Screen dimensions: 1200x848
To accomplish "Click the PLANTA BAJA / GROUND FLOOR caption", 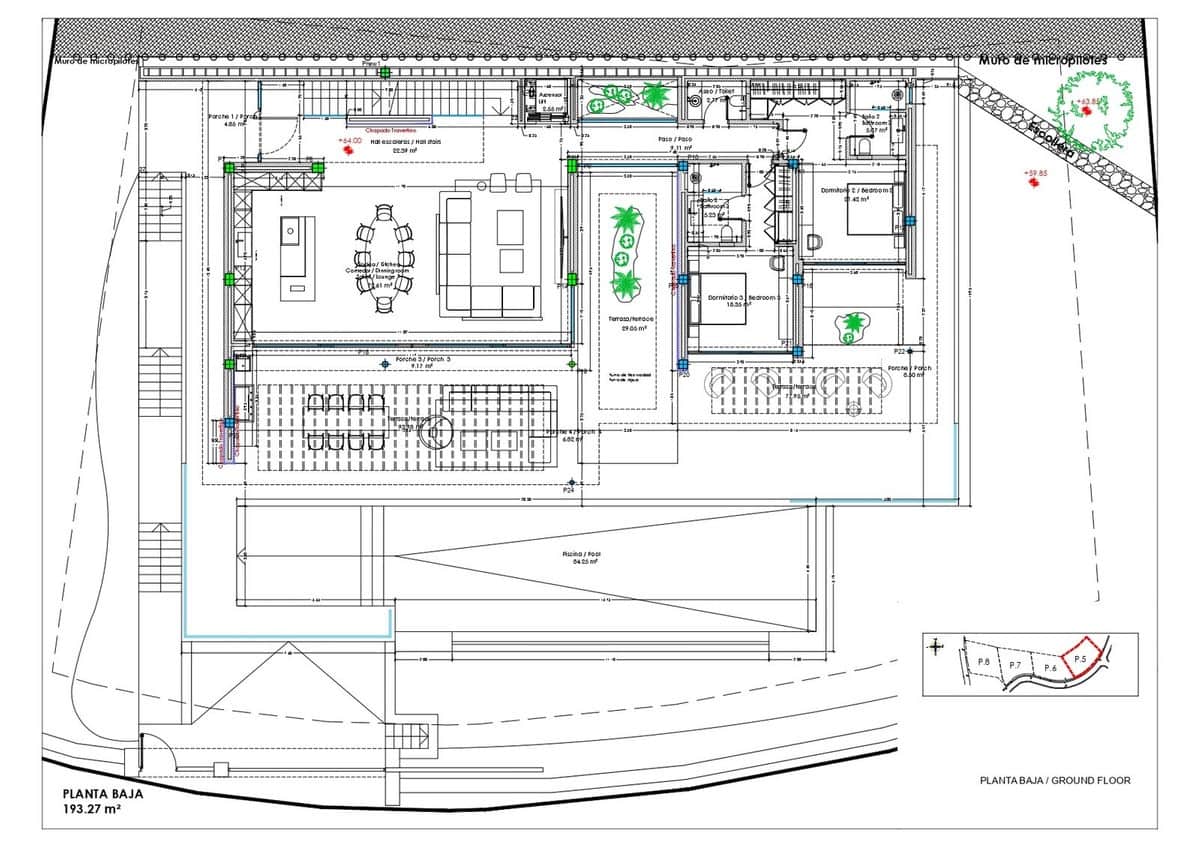I will tap(1055, 781).
